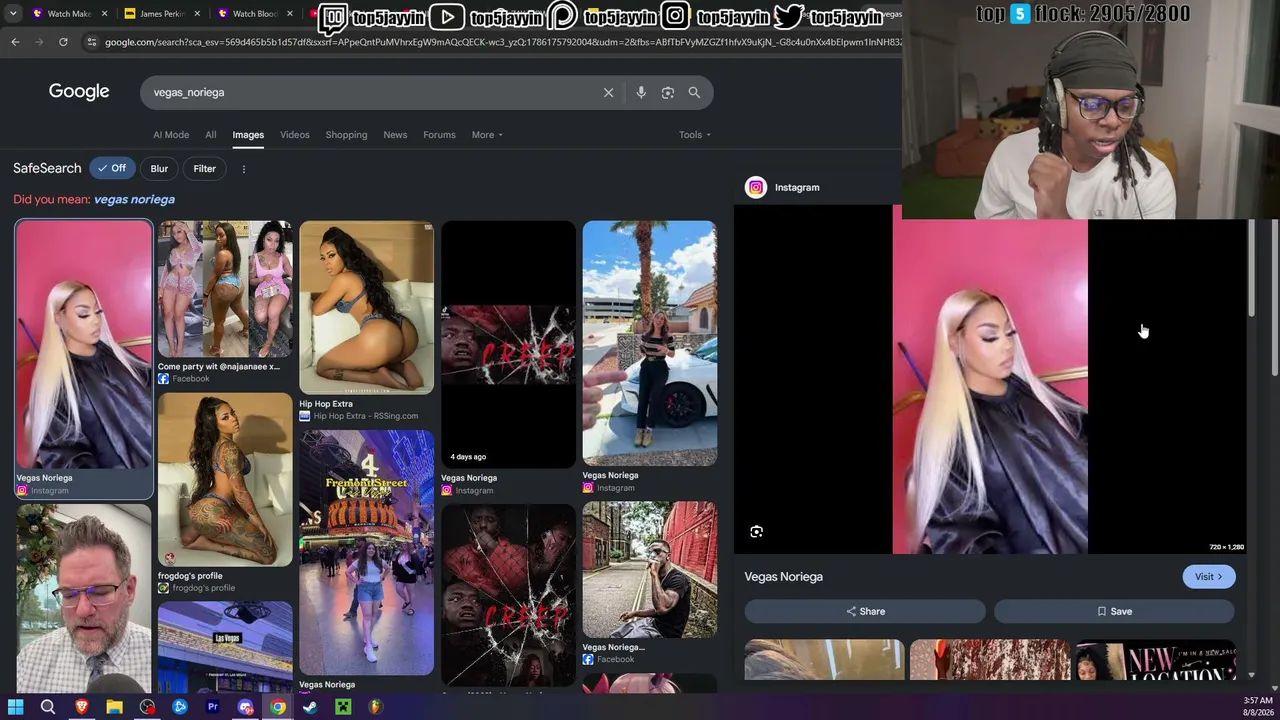This screenshot has width=1280, height=720.
Task: Reload the page with the refresh icon
Action: tap(63, 42)
